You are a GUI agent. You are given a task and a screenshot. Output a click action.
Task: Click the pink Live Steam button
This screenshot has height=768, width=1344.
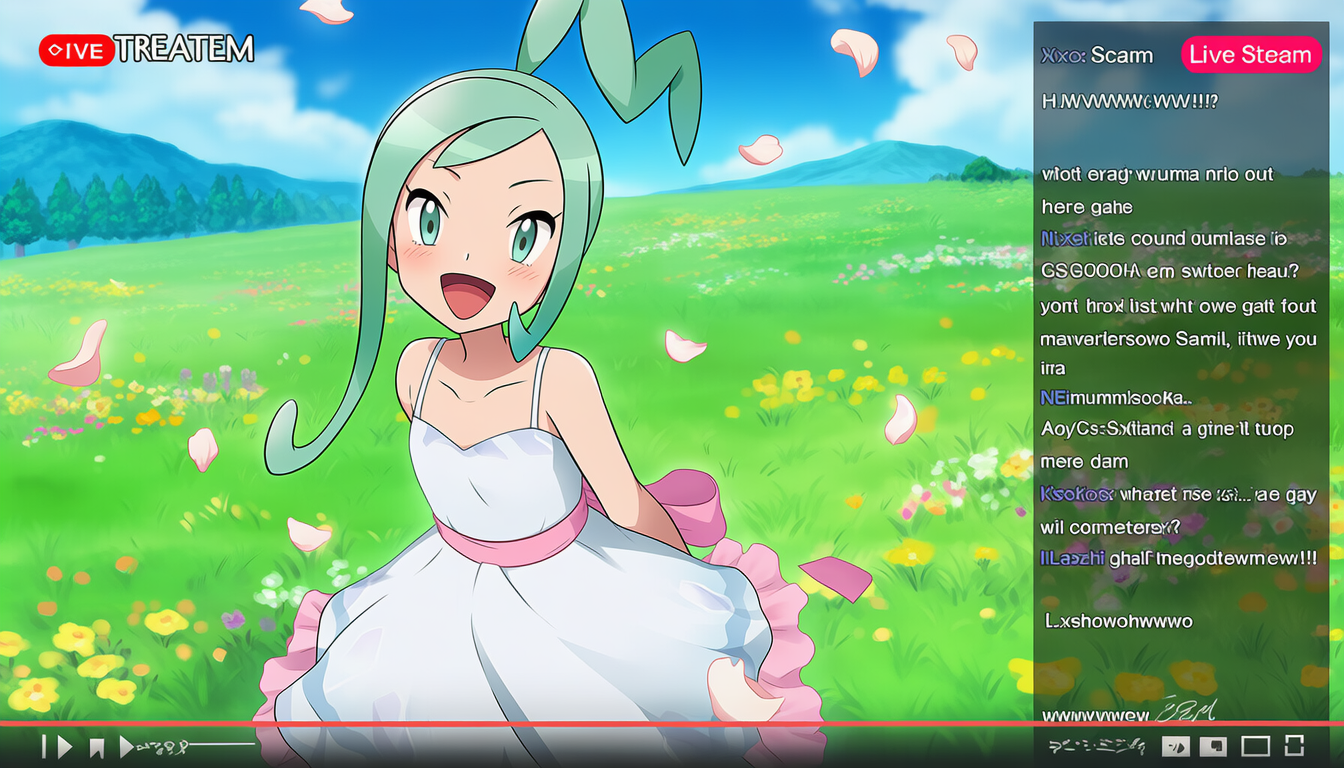pyautogui.click(x=1250, y=55)
